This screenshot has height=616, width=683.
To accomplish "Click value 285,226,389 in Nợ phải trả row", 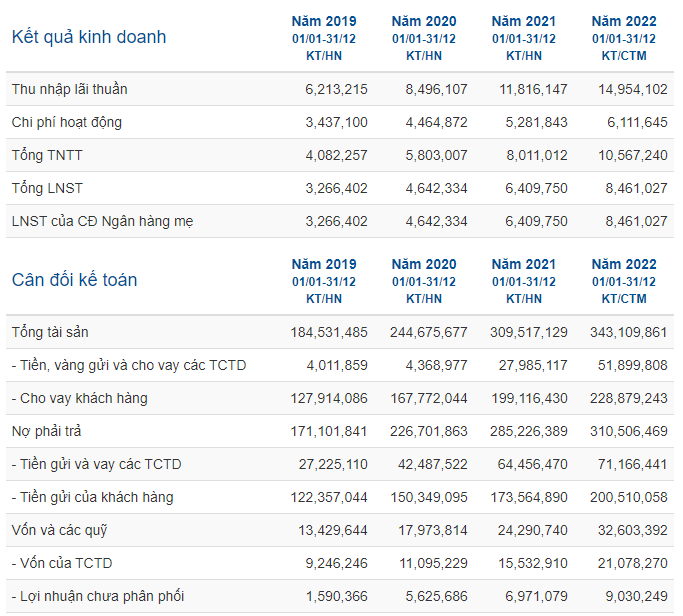I will 529,431.
